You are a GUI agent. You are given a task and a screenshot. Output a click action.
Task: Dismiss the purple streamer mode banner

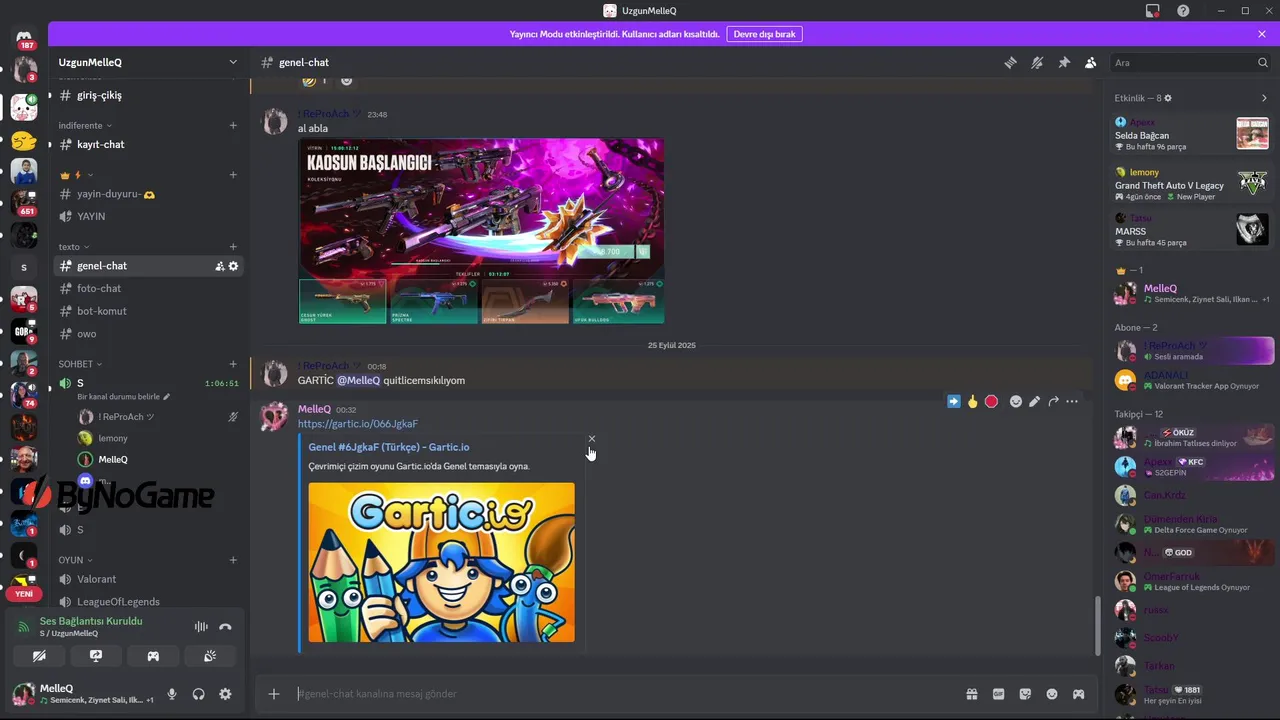point(1262,34)
